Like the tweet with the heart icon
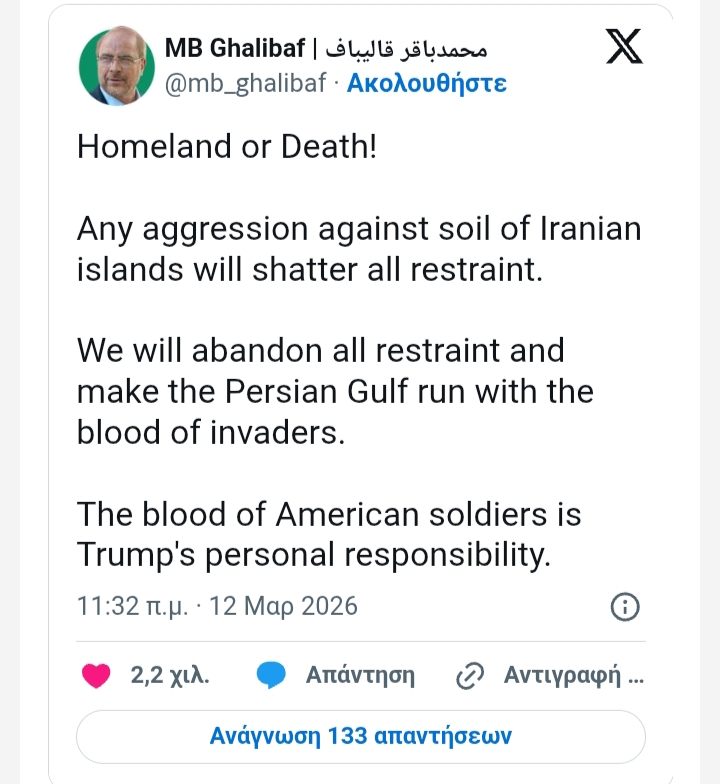 click(x=96, y=675)
